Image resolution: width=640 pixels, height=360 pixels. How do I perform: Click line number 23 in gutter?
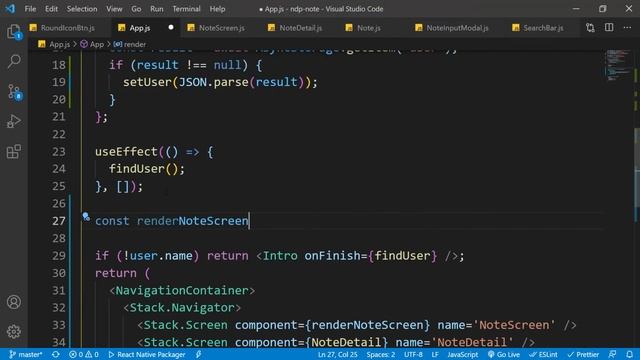59,152
